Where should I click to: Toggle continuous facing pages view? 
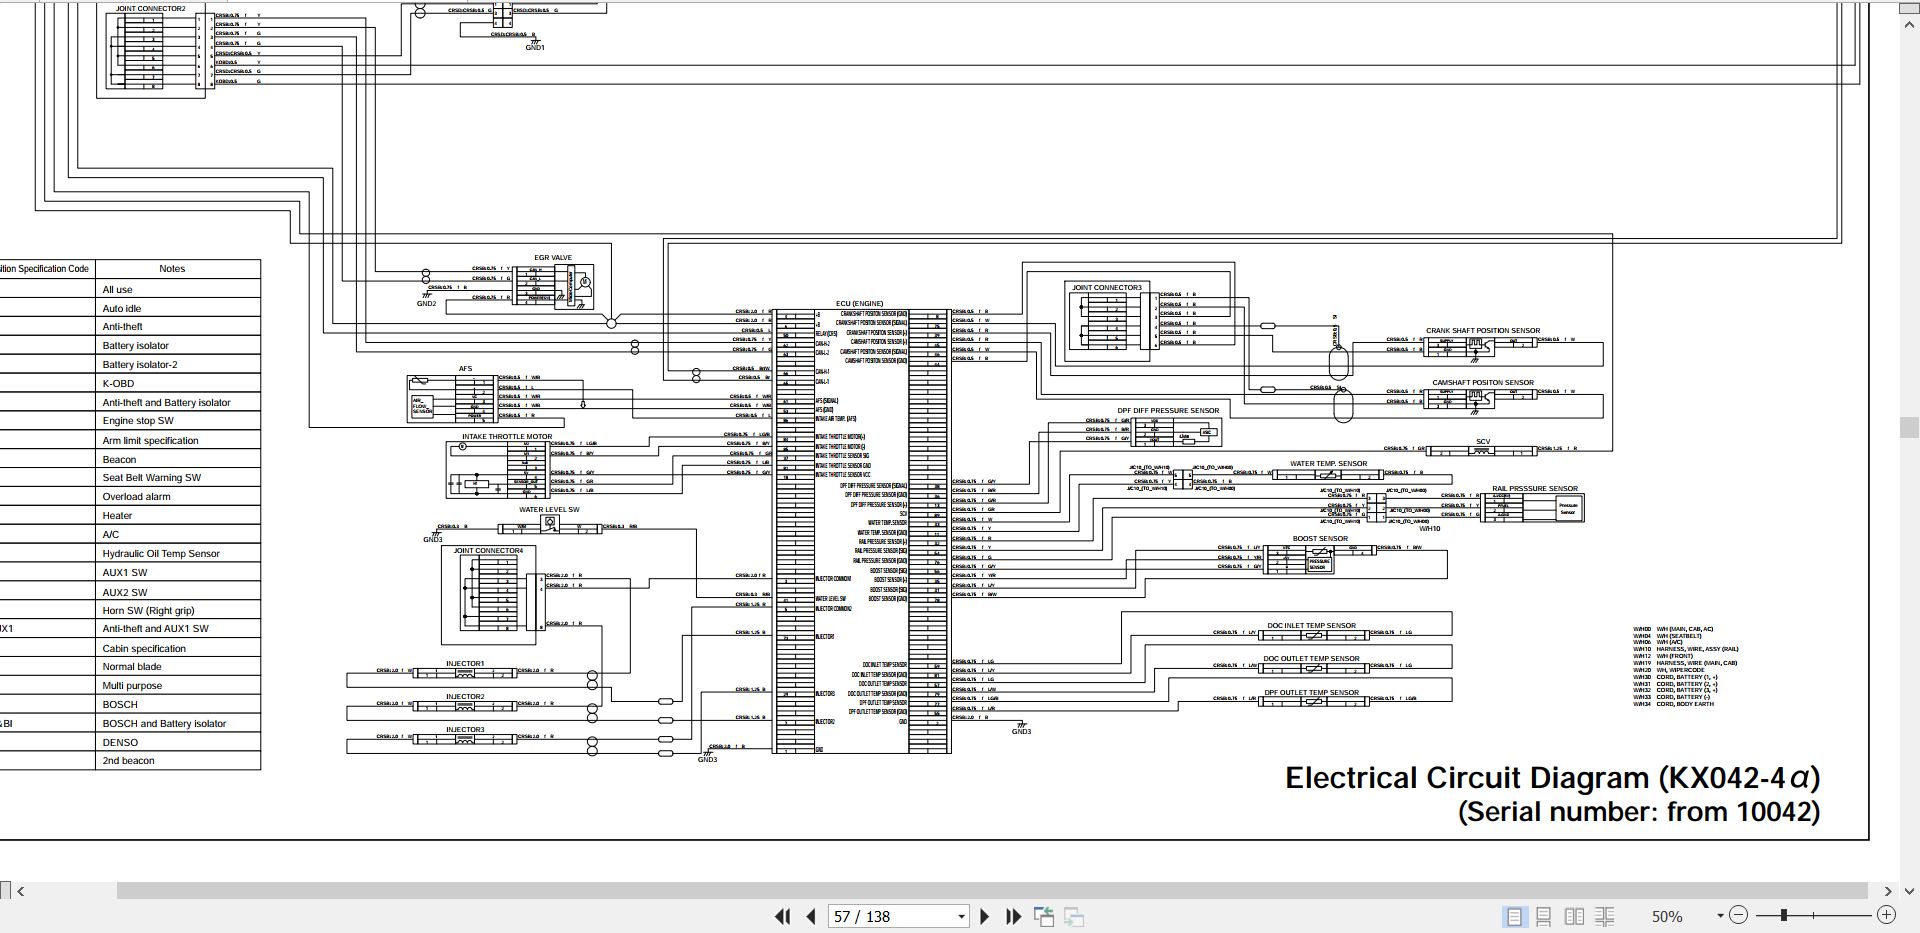tap(1605, 916)
